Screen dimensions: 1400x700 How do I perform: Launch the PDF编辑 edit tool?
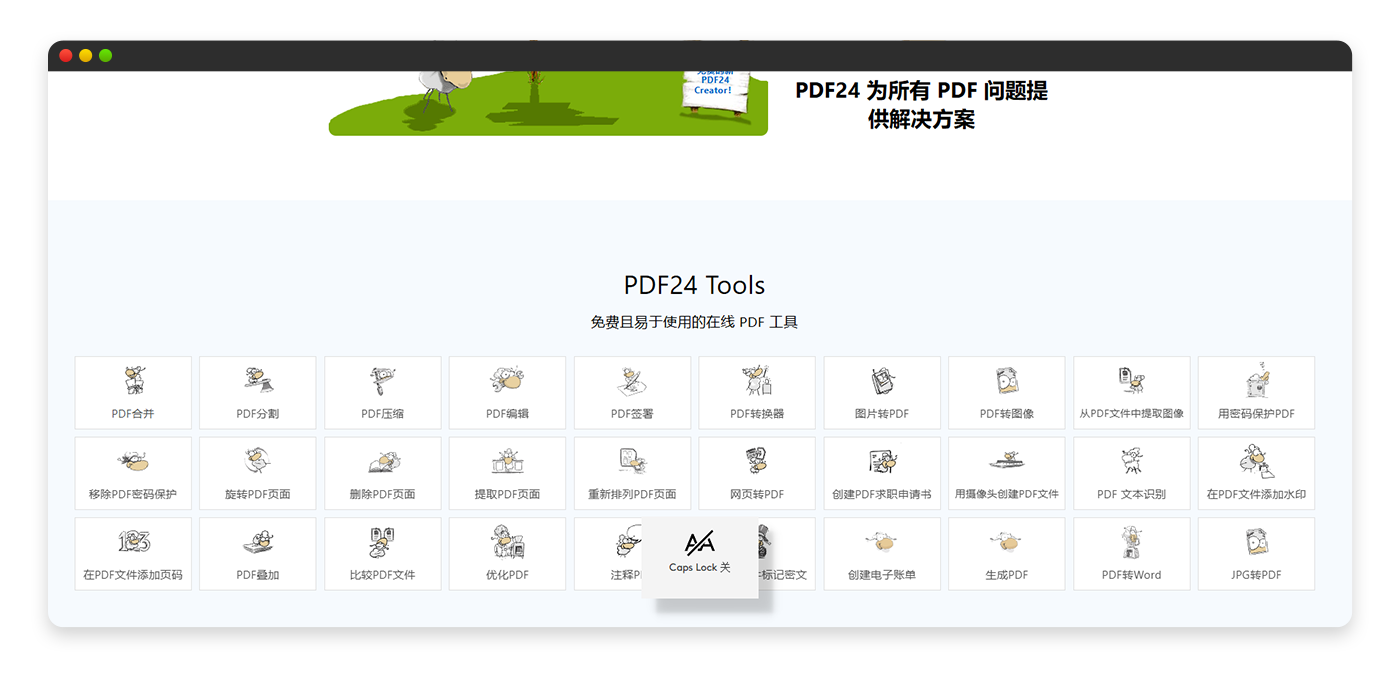(x=507, y=393)
